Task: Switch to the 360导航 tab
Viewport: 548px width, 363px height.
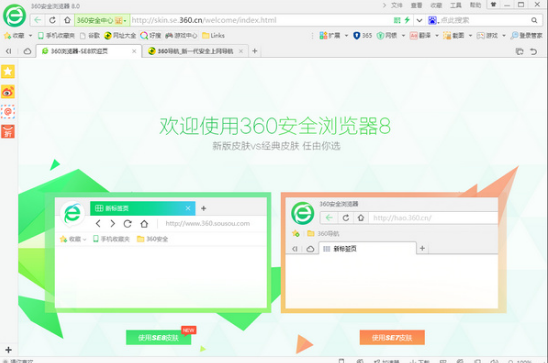Action: [195, 51]
